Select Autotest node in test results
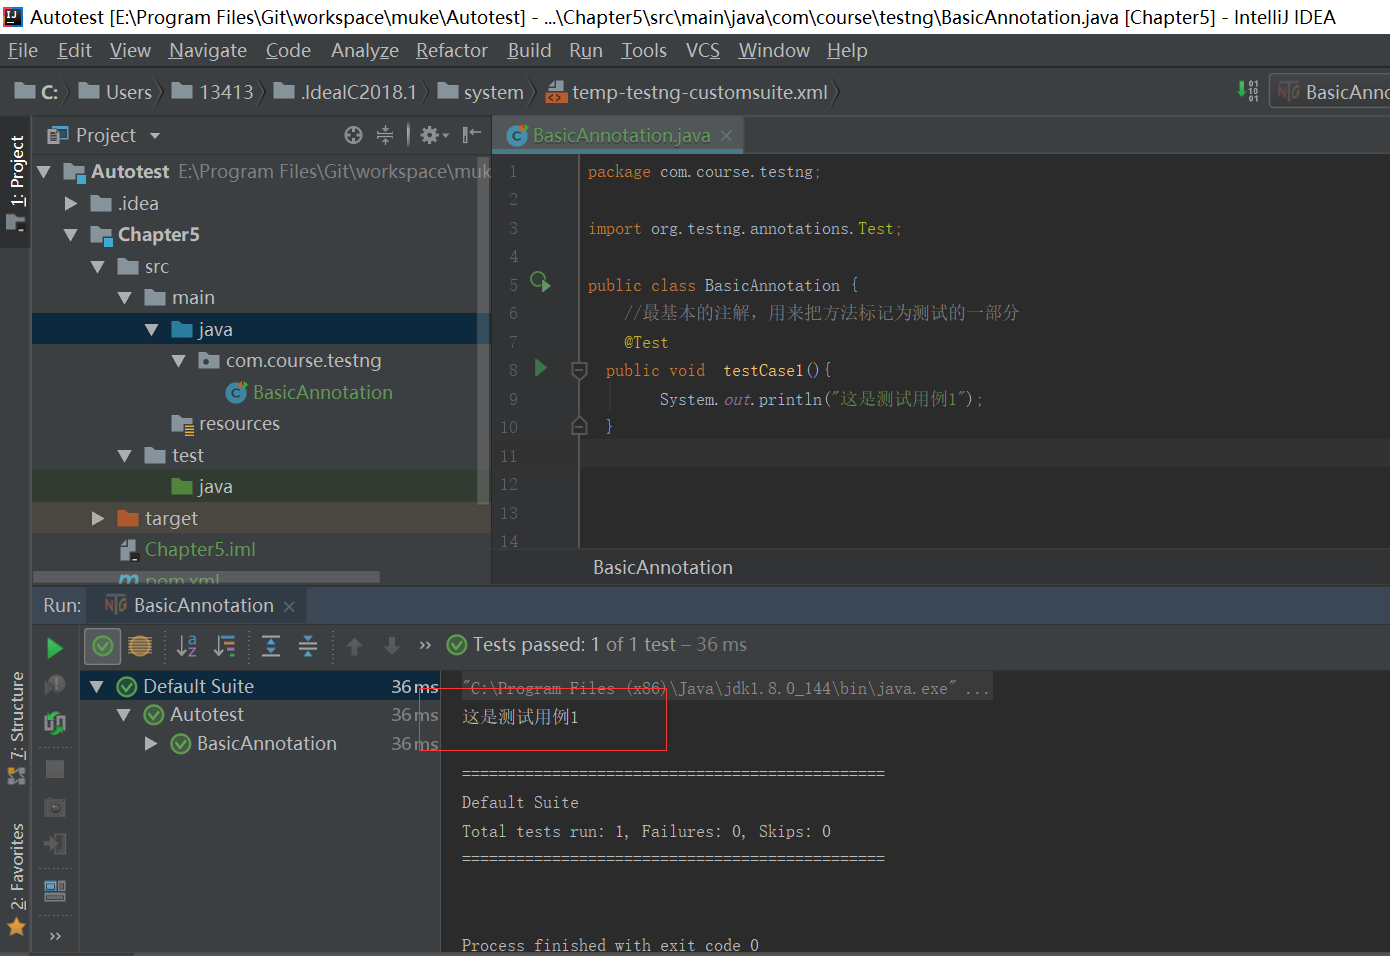The height and width of the screenshot is (956, 1390). pyautogui.click(x=207, y=715)
